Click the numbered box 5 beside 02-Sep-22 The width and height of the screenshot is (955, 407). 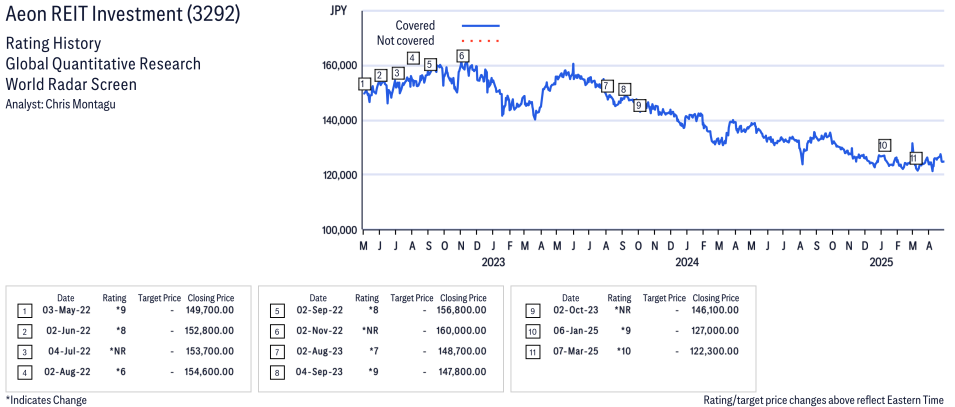pyautogui.click(x=277, y=310)
